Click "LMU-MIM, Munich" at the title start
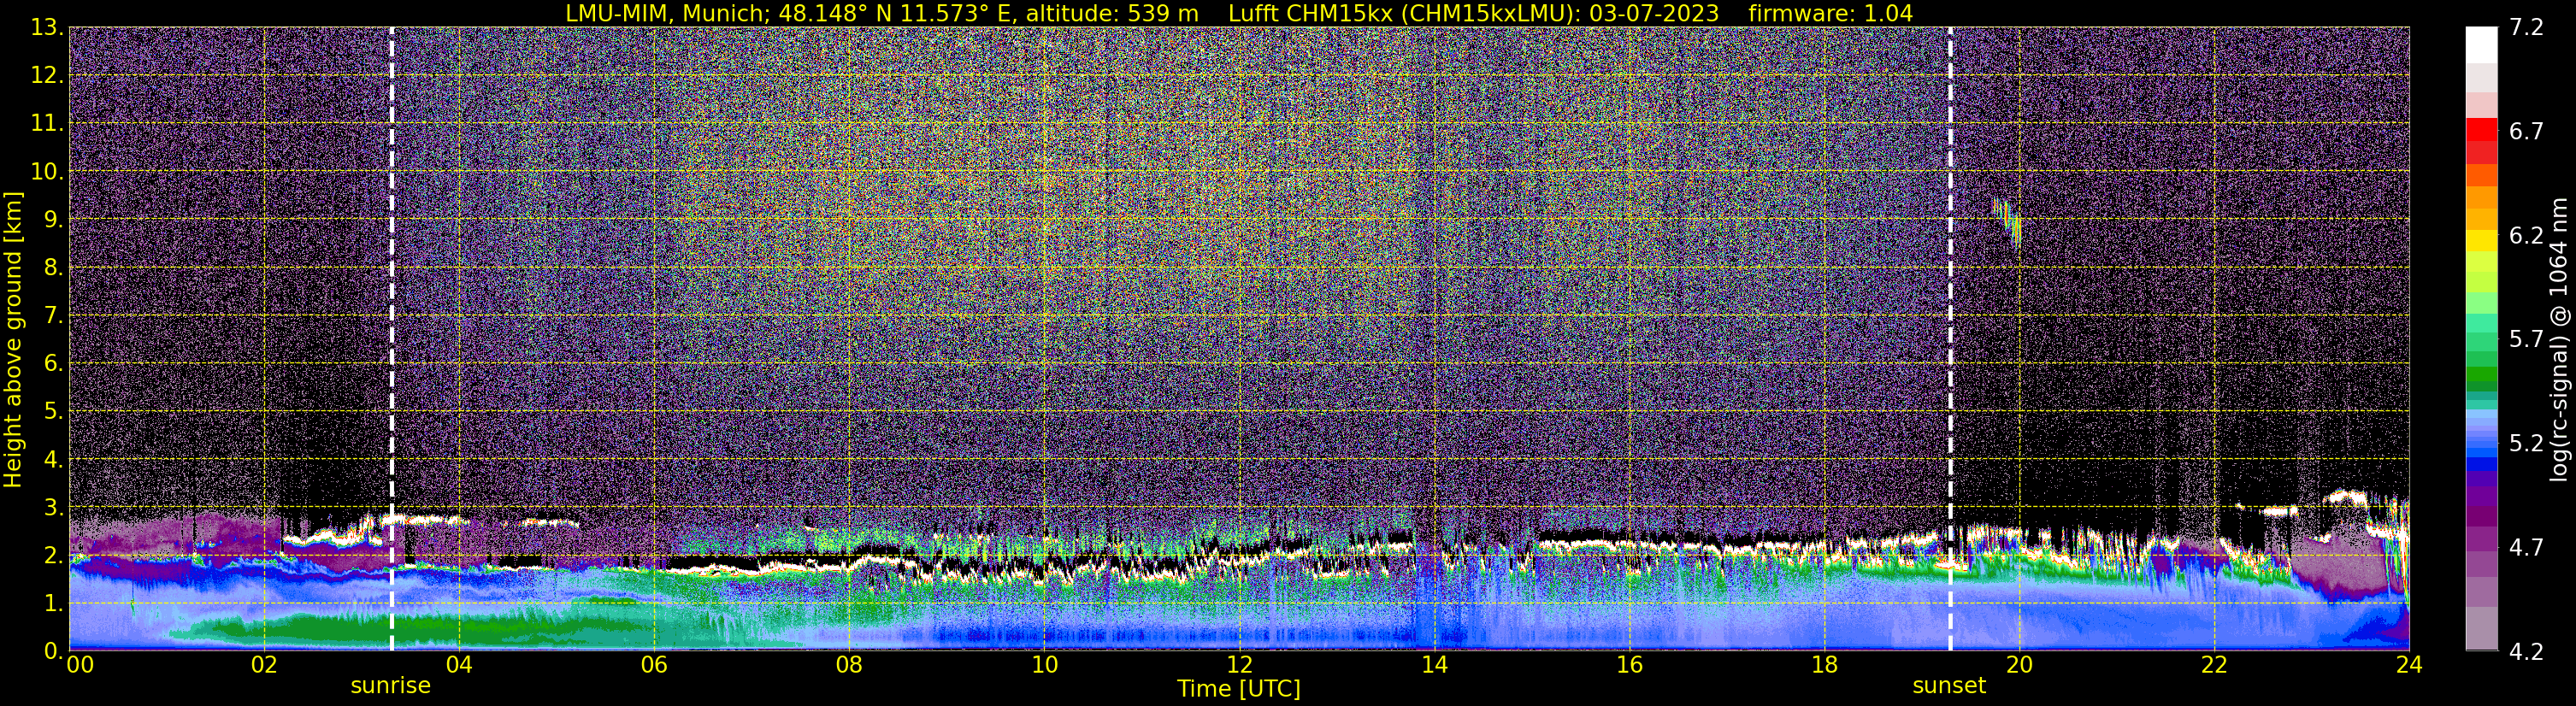Screen dimensions: 2576x706 point(668,13)
